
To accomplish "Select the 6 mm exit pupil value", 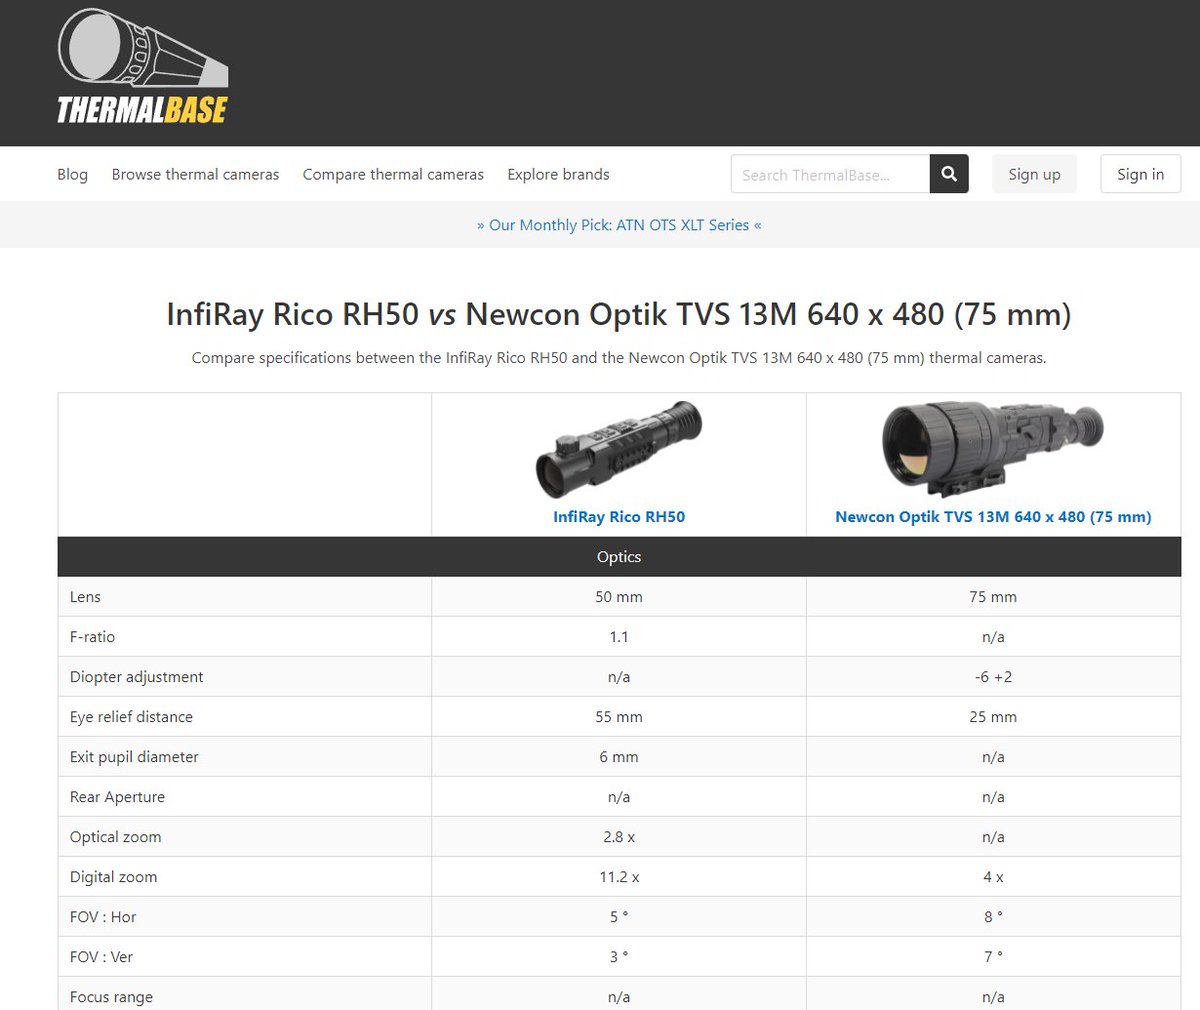I will tap(619, 757).
